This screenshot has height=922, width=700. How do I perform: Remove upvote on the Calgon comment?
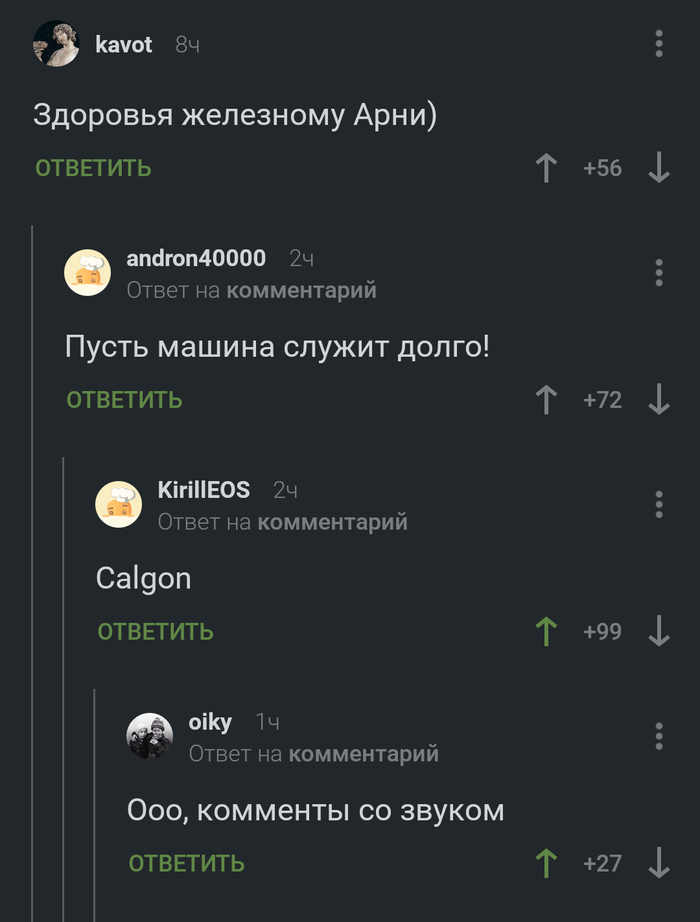pyautogui.click(x=546, y=632)
